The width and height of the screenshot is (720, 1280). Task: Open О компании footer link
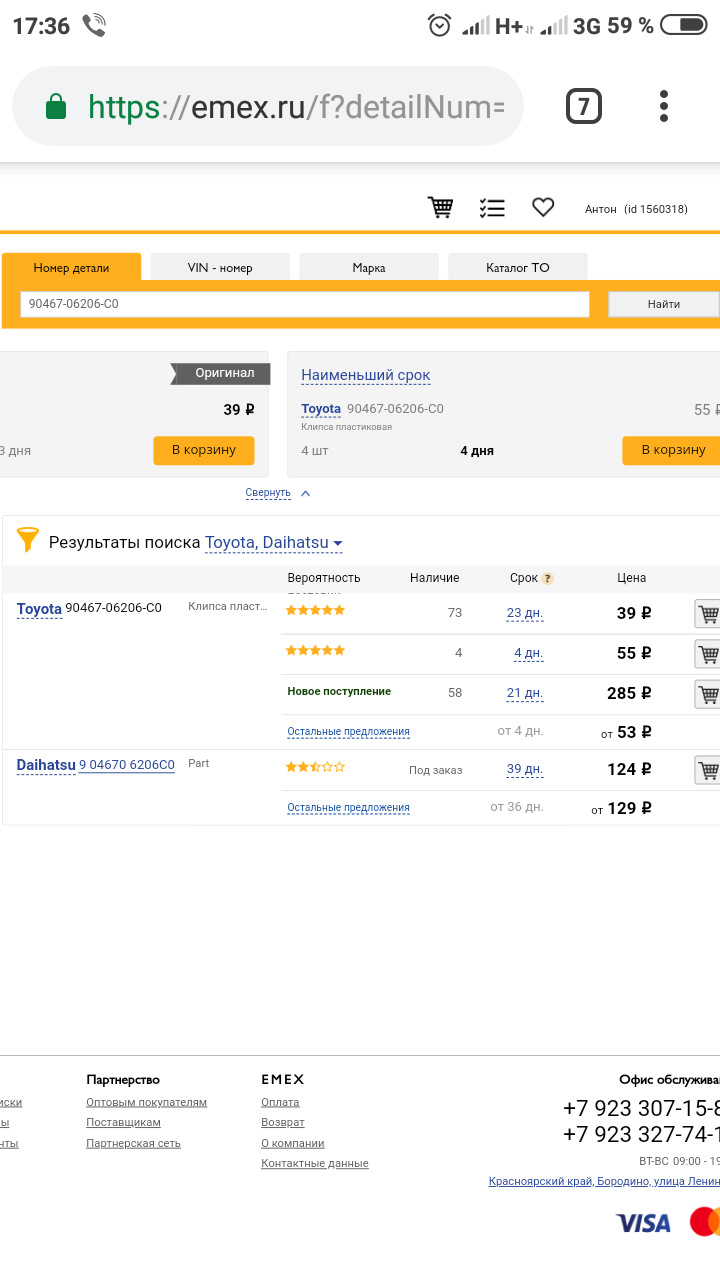pyautogui.click(x=293, y=1143)
